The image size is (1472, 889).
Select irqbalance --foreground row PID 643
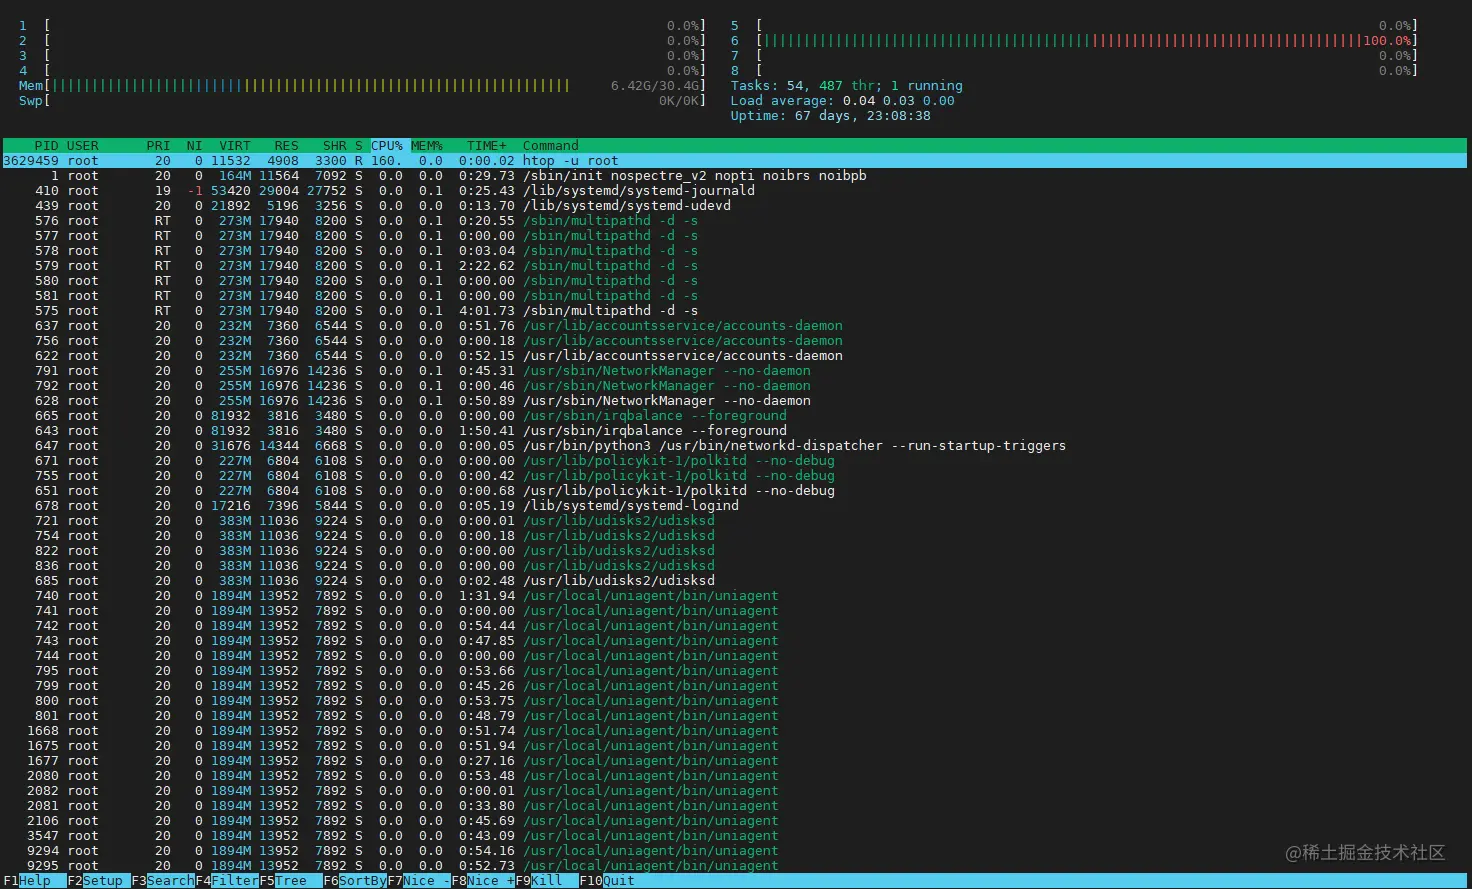point(735,431)
